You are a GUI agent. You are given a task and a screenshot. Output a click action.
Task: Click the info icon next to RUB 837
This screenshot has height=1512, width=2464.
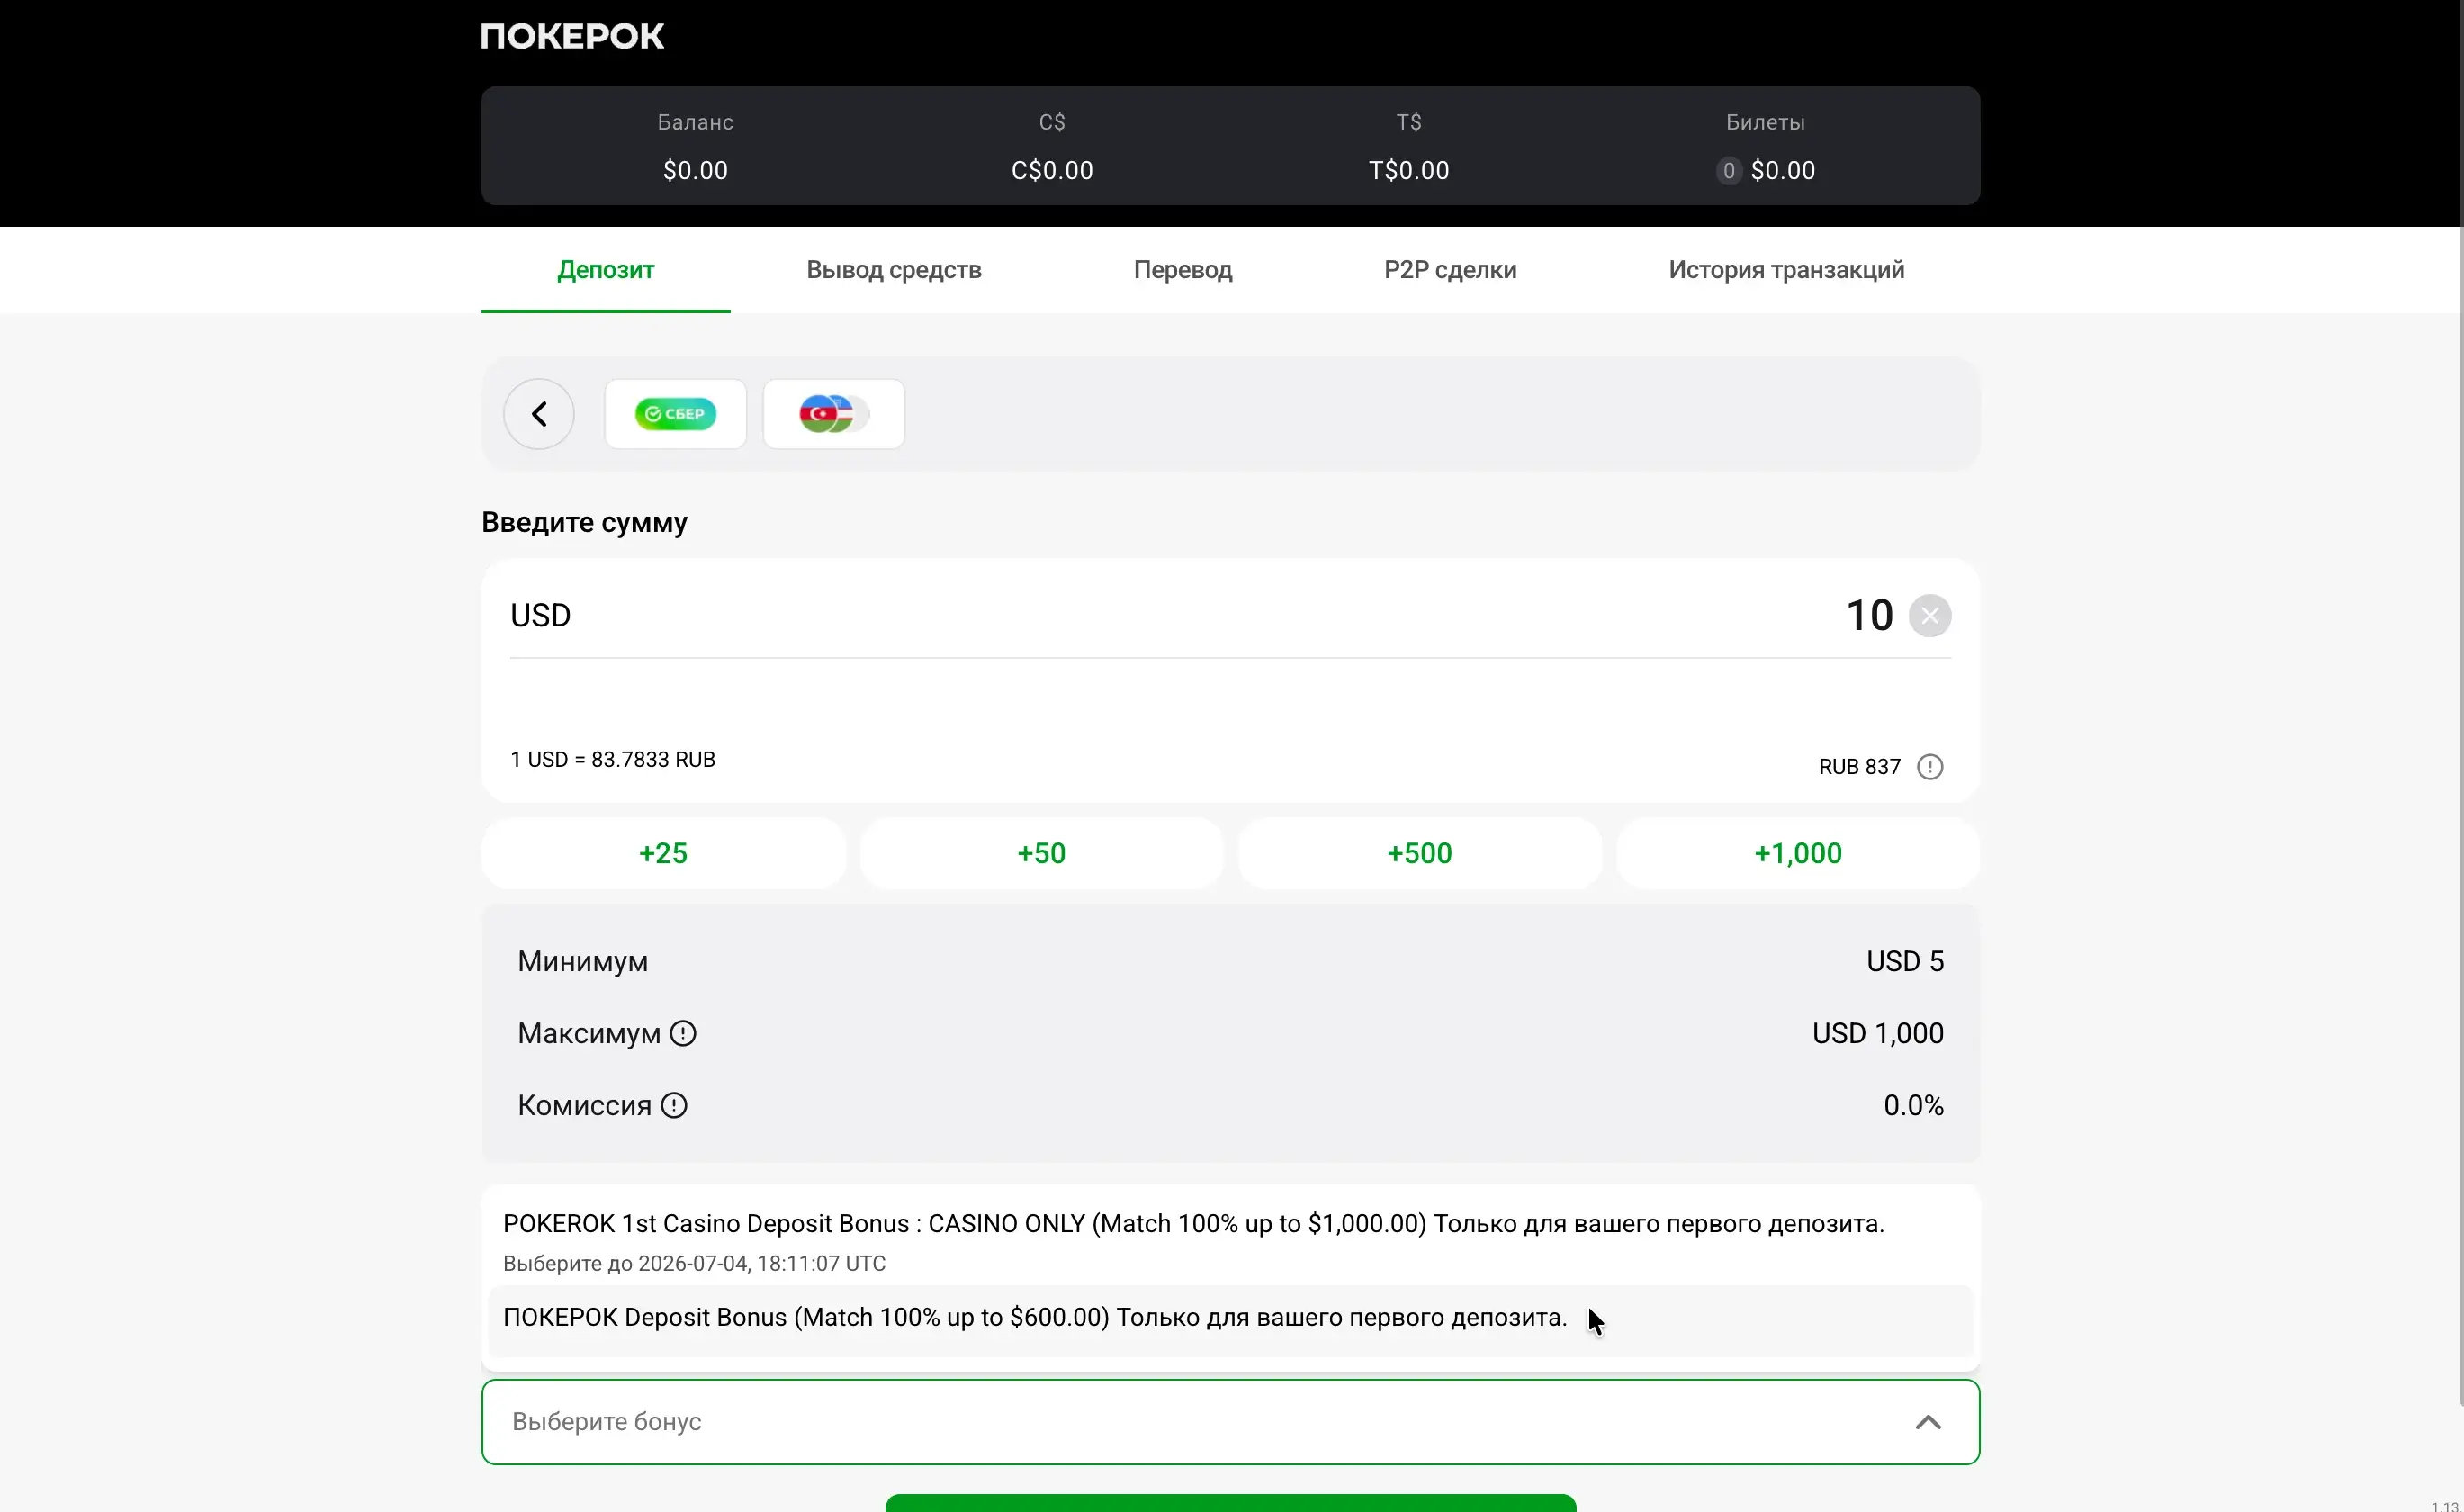(1930, 767)
